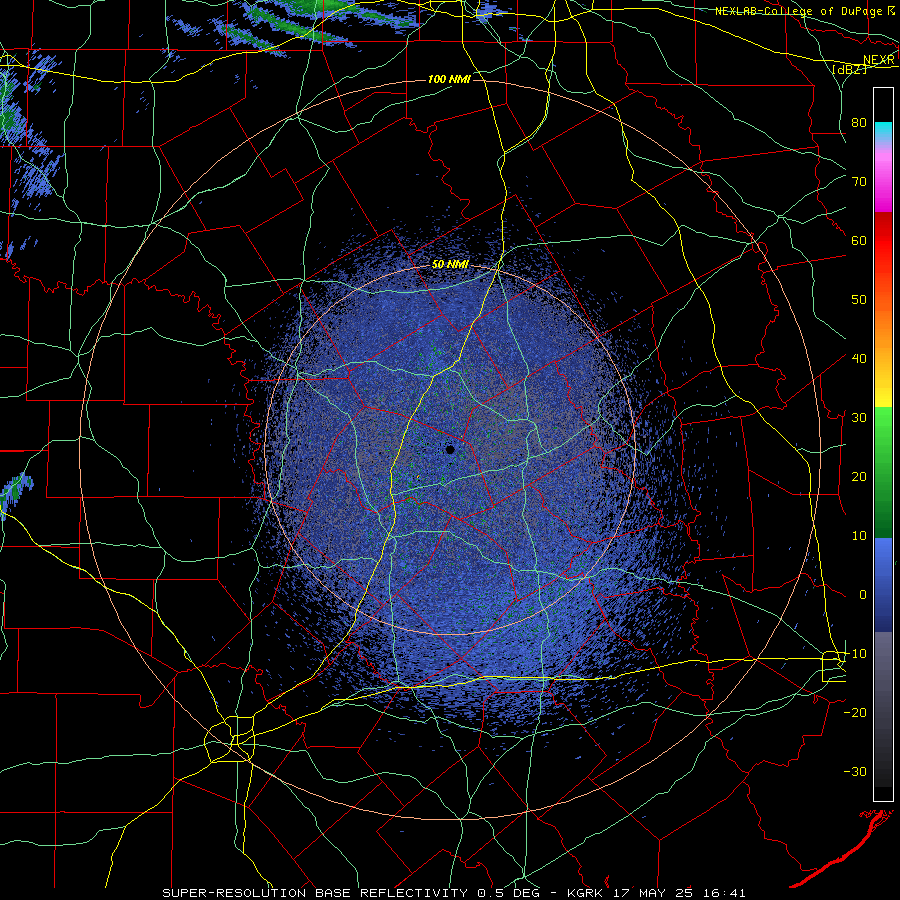Click the [dBZ] unit label above color scale

[x=848, y=69]
